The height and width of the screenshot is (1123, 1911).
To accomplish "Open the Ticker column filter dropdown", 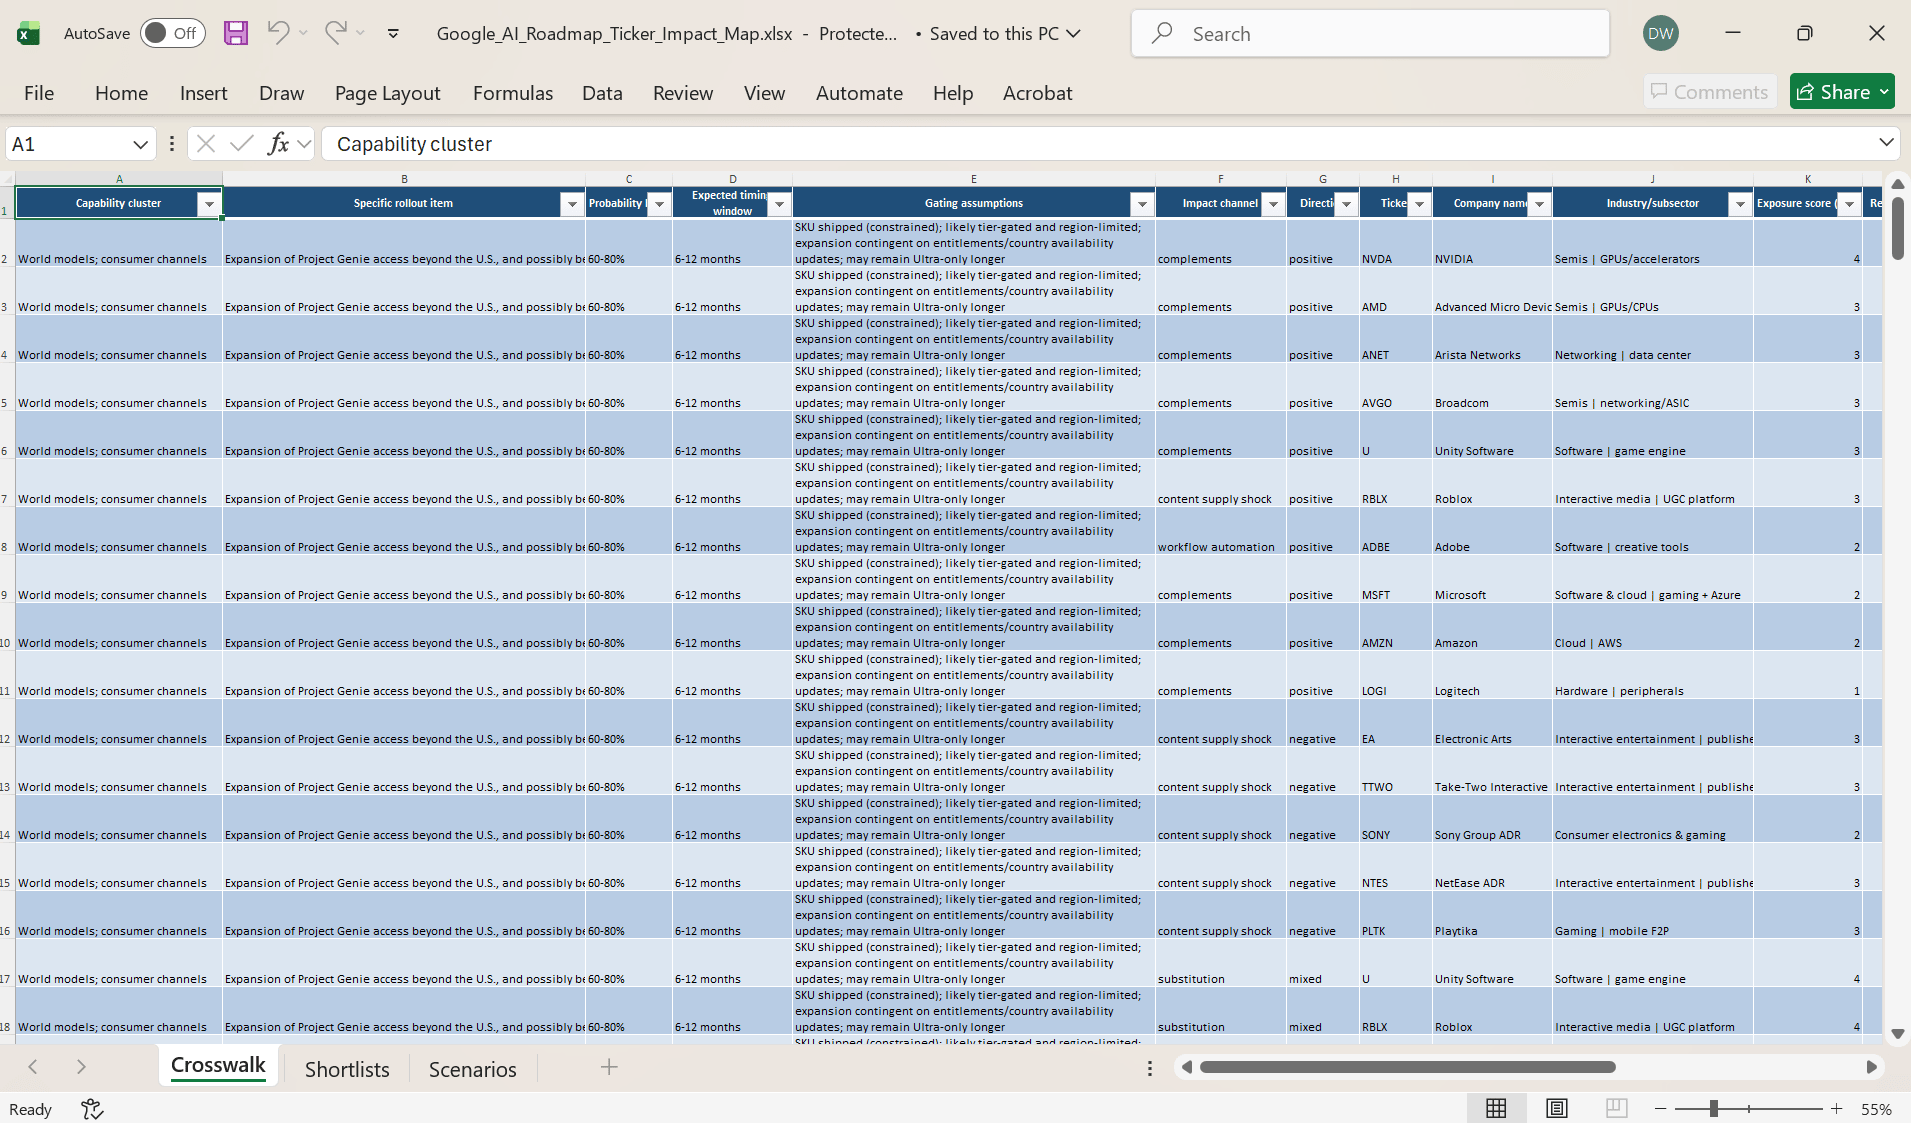I will (x=1419, y=203).
